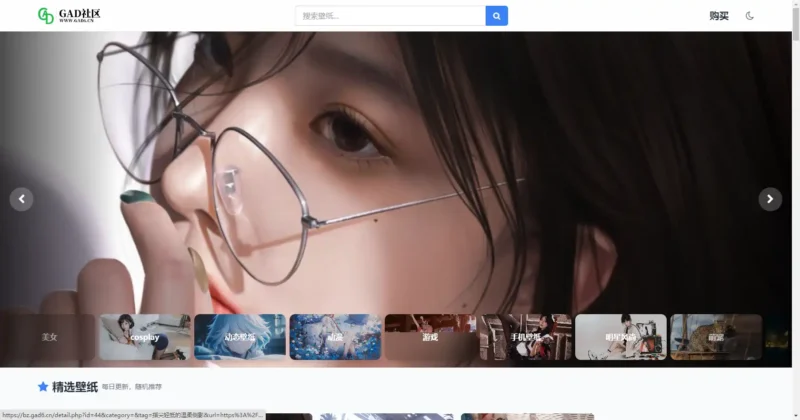Image resolution: width=800 pixels, height=420 pixels.
Task: Choose the 游戏 category tile
Action: pos(430,337)
